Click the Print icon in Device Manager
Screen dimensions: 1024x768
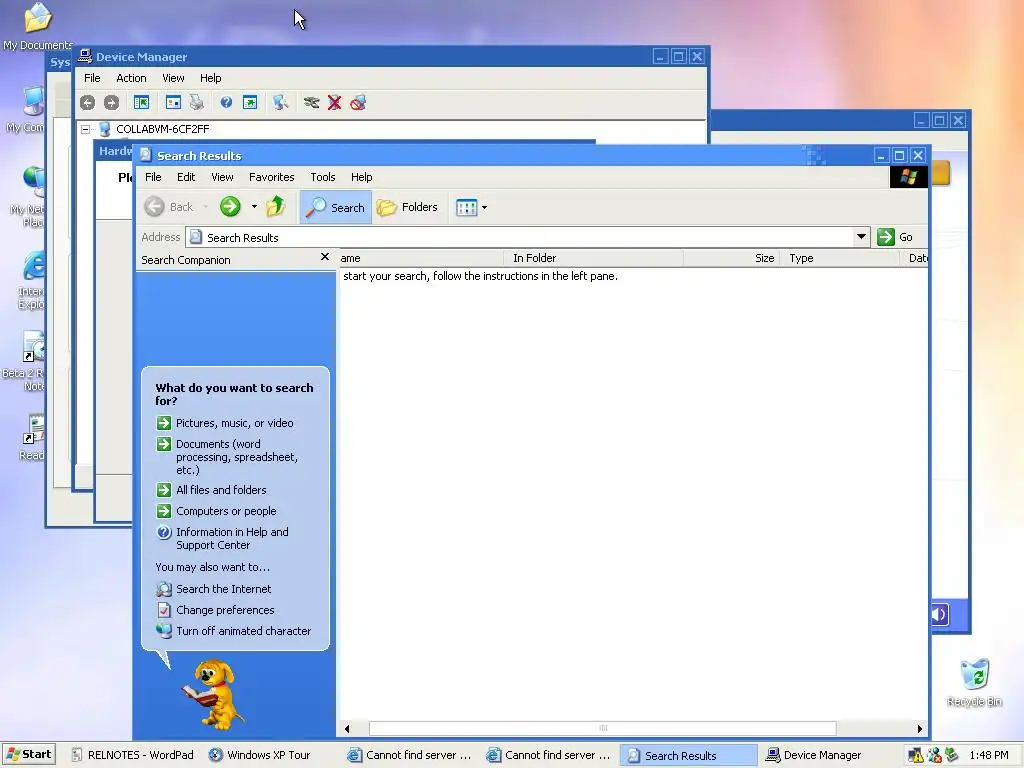pyautogui.click(x=197, y=103)
